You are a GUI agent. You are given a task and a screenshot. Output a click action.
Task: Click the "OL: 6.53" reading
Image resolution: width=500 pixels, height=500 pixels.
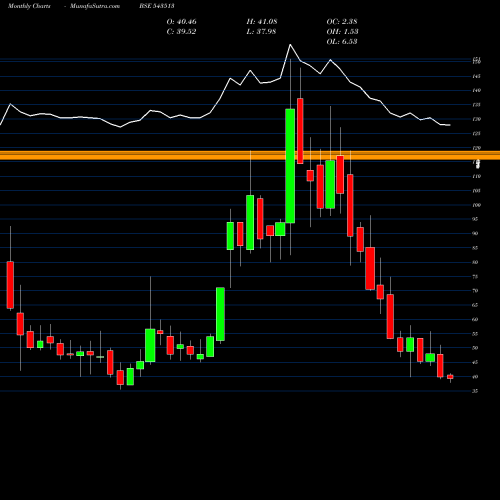coord(342,42)
